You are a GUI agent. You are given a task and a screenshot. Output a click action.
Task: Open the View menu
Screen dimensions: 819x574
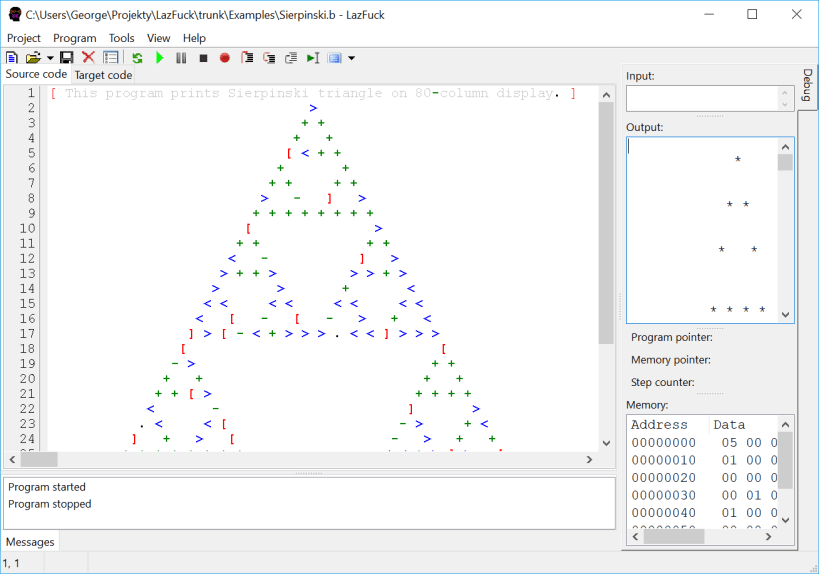tap(158, 38)
